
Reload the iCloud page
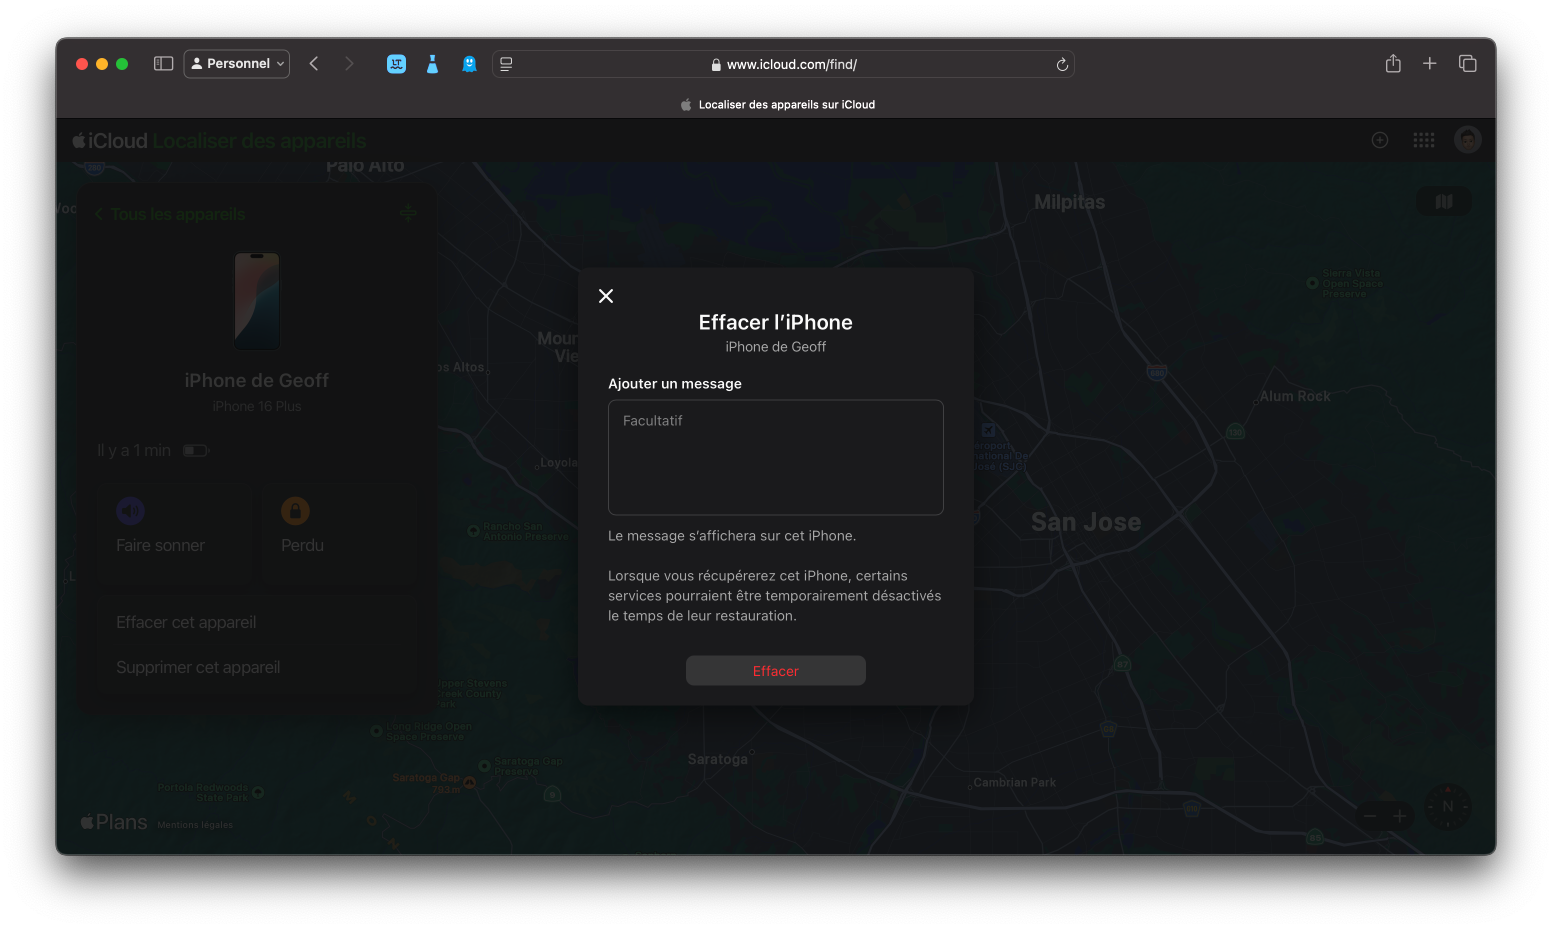pyautogui.click(x=1062, y=64)
